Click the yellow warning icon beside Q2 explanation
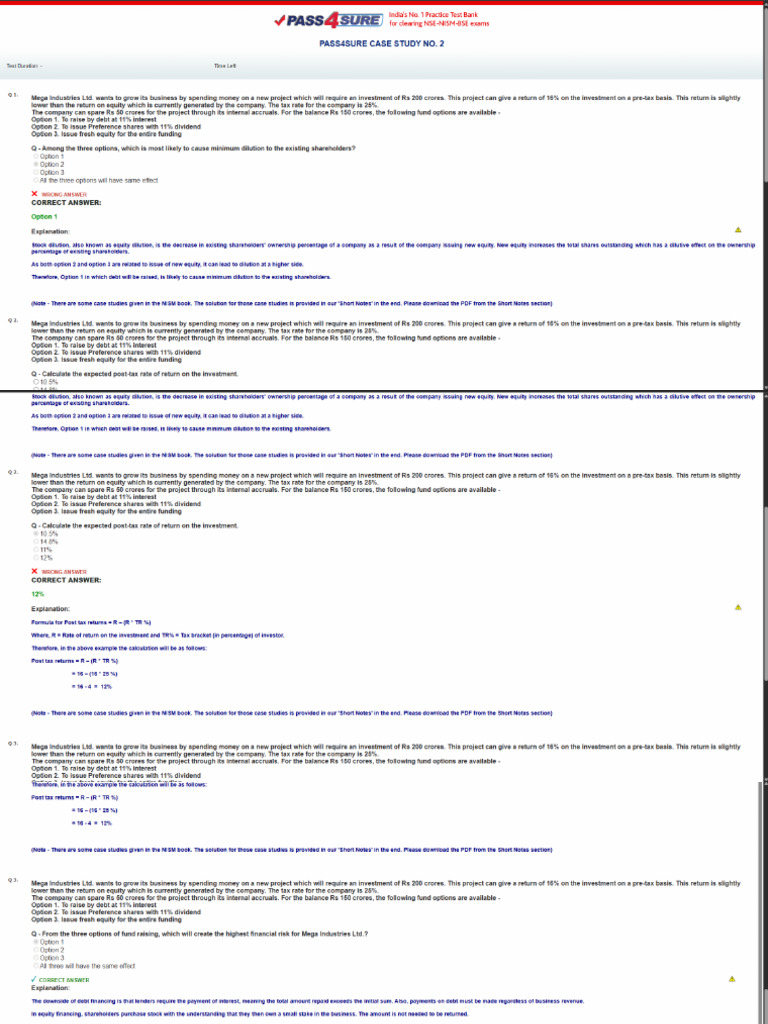The height and width of the screenshot is (1024, 768). 738,607
